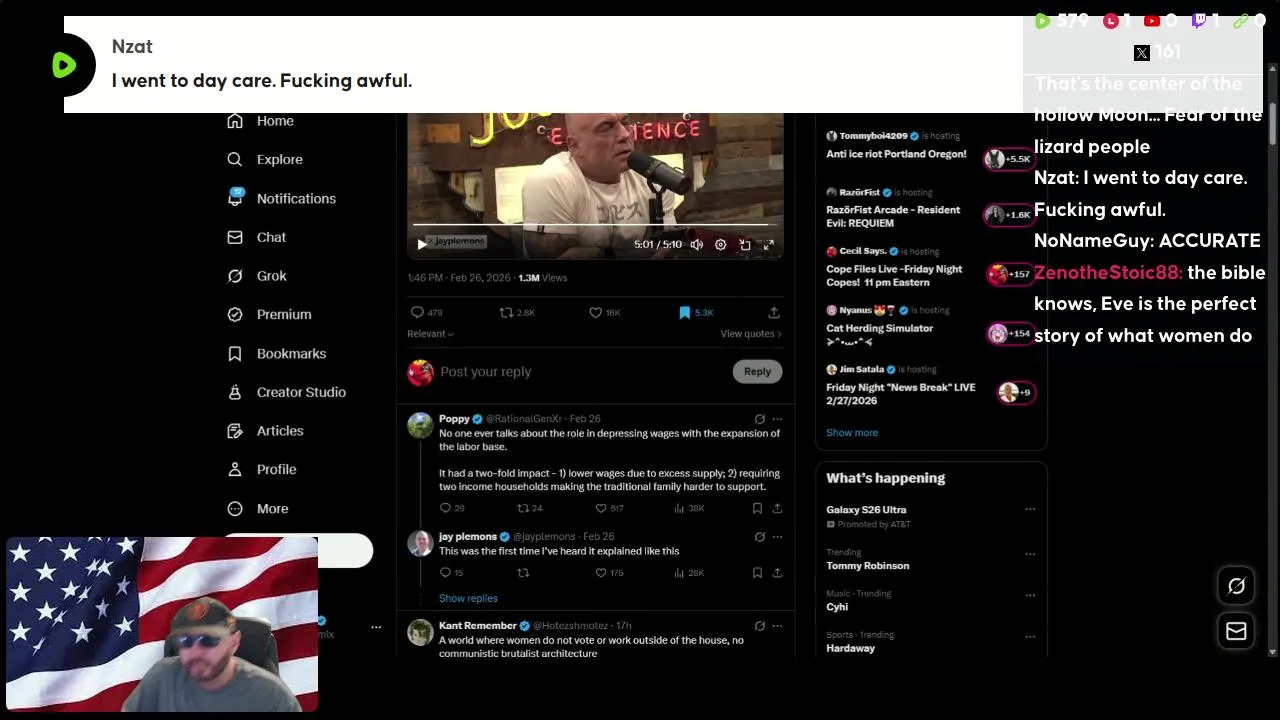The image size is (1280, 720).
Task: Click the Notifications bell icon
Action: (235, 198)
